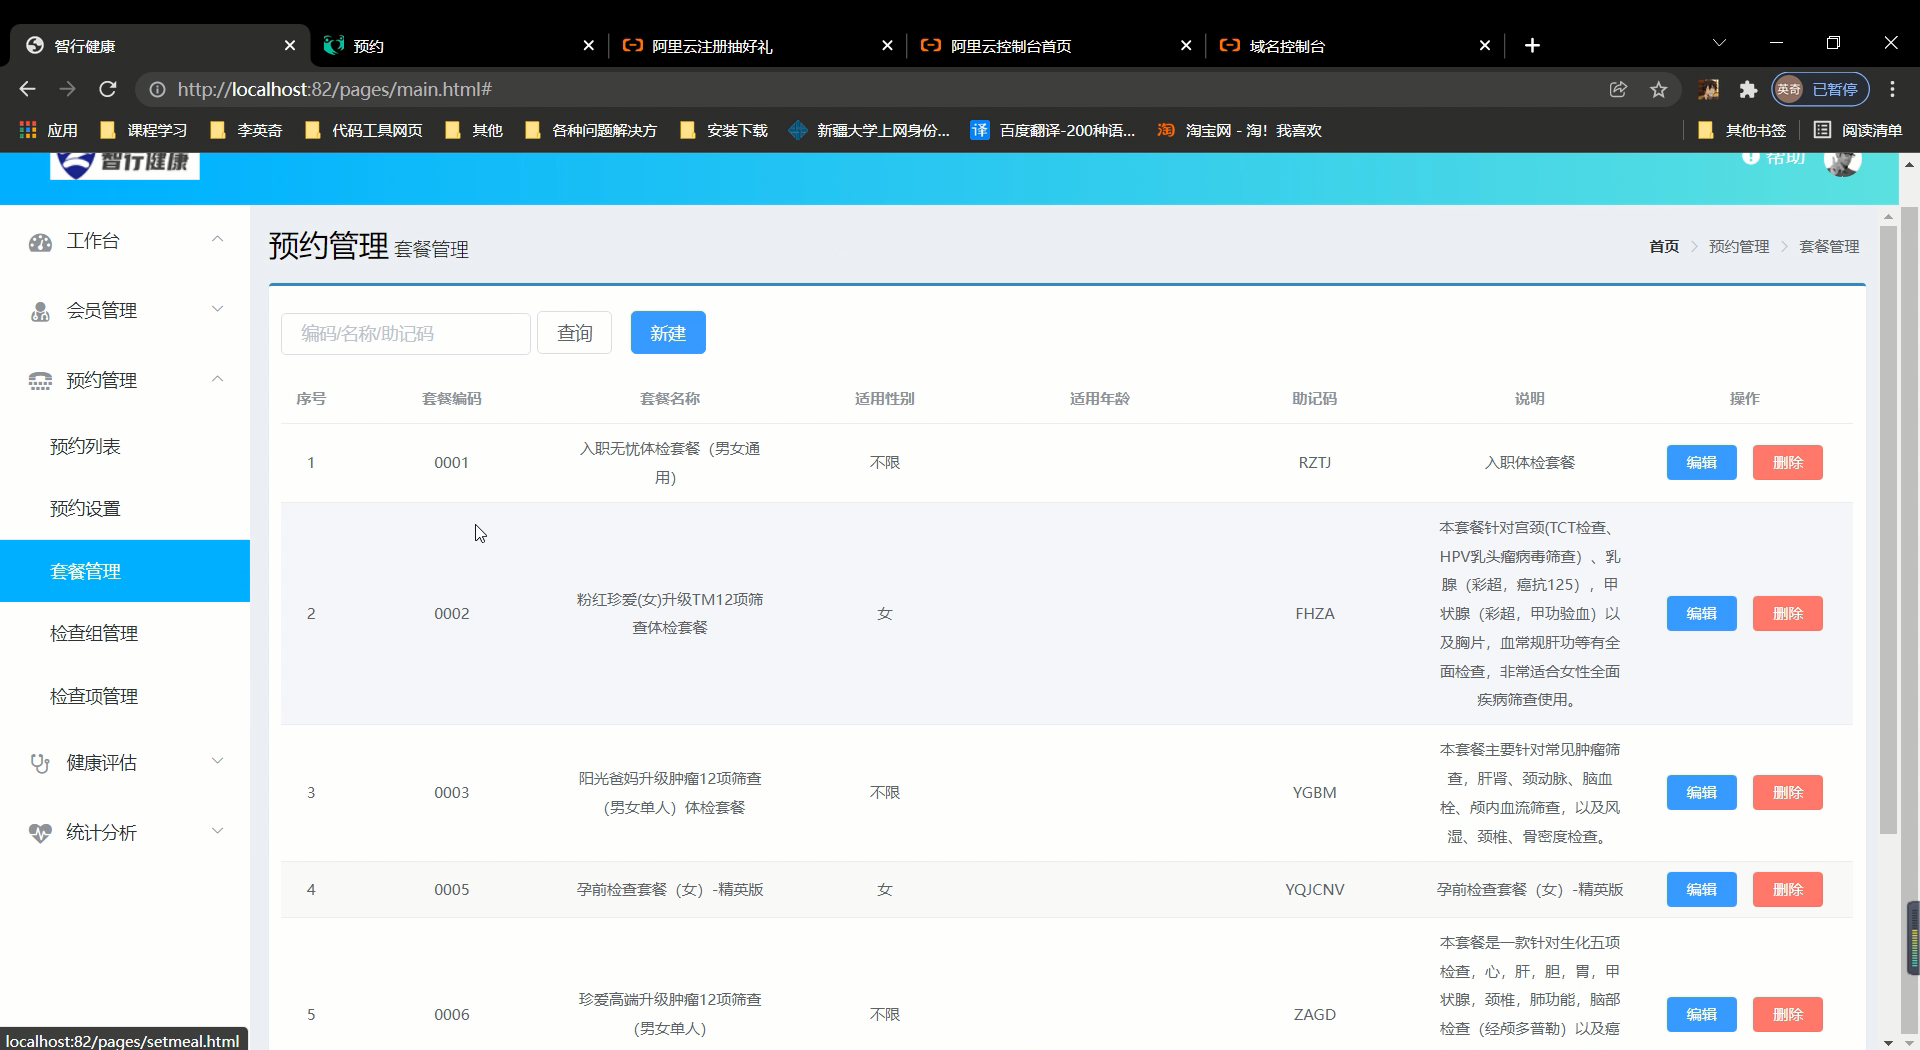The height and width of the screenshot is (1050, 1920).
Task: Edit the 0006 珍爱高端 package row
Action: point(1701,1015)
